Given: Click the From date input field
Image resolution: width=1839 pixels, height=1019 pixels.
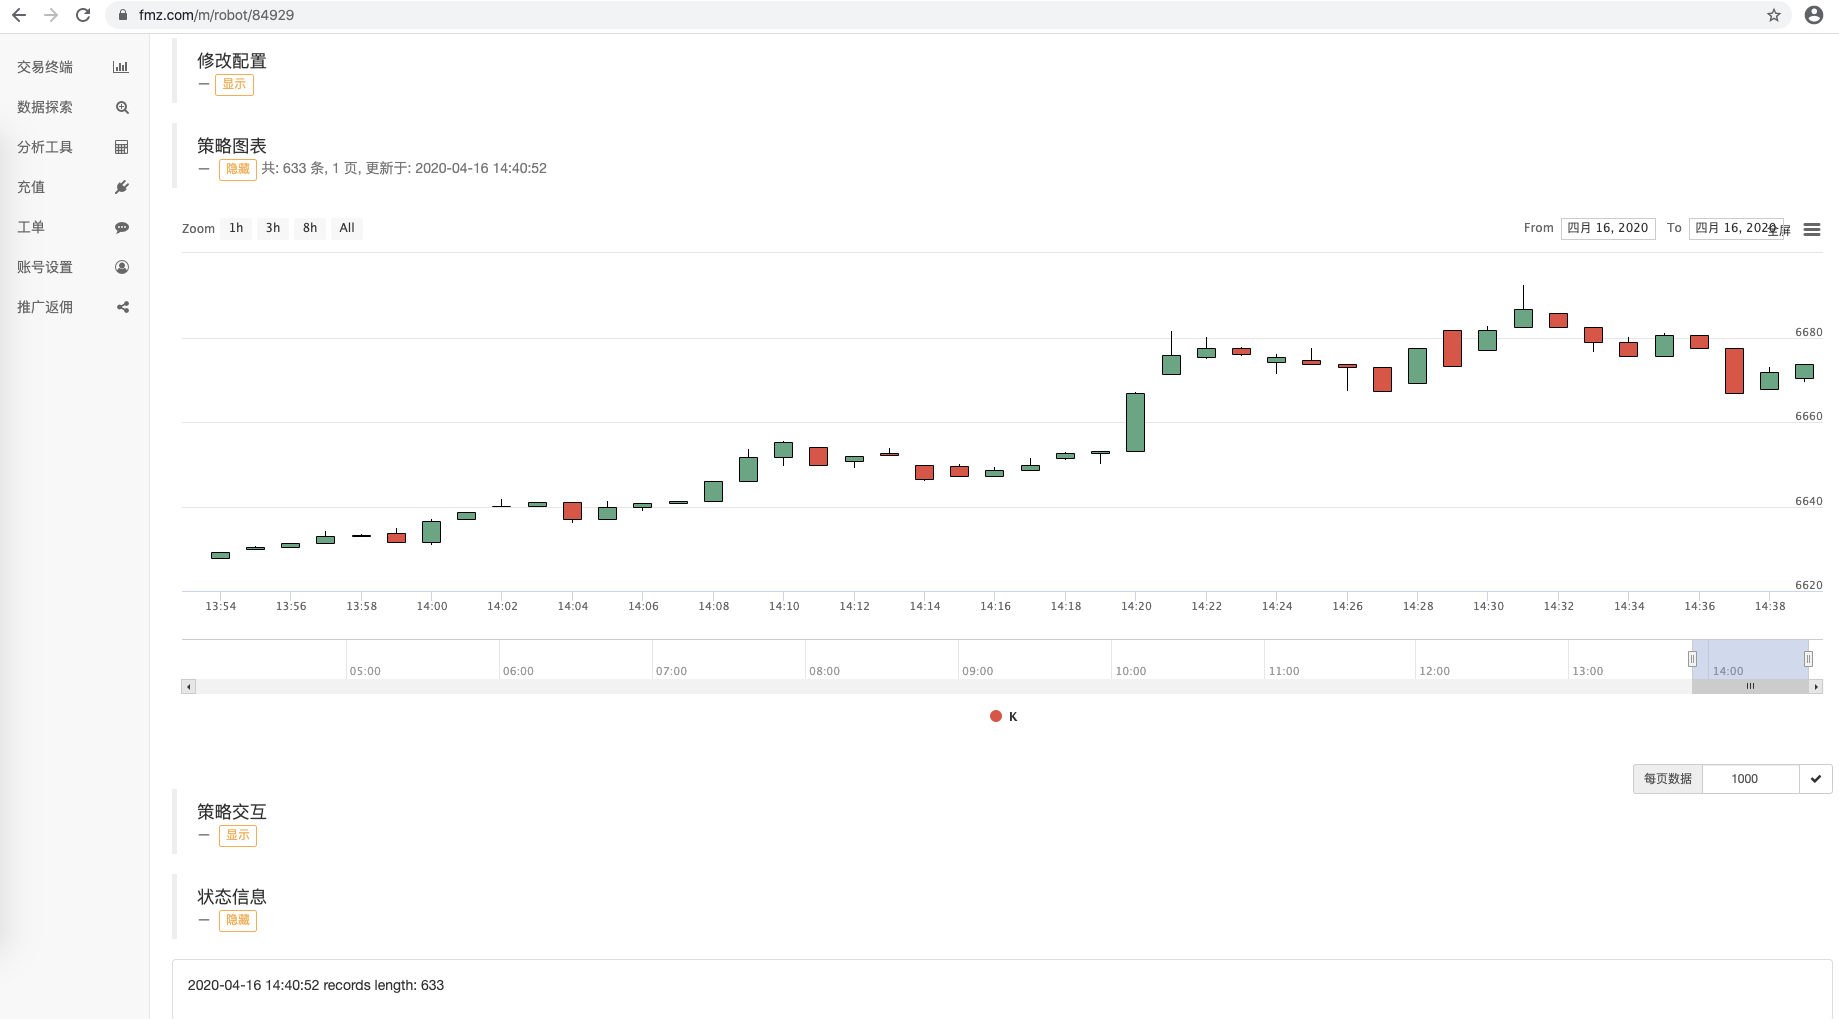Looking at the screenshot, I should [x=1607, y=228].
